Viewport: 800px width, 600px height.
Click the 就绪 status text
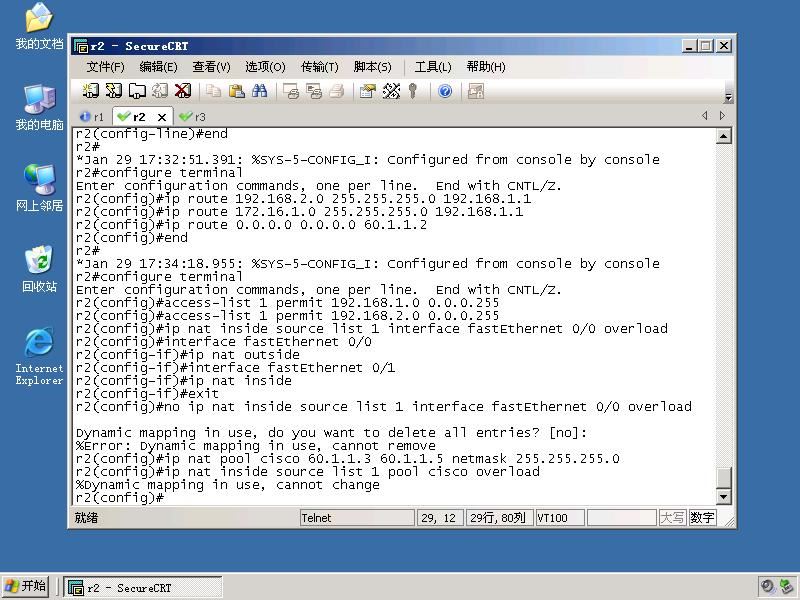86,518
